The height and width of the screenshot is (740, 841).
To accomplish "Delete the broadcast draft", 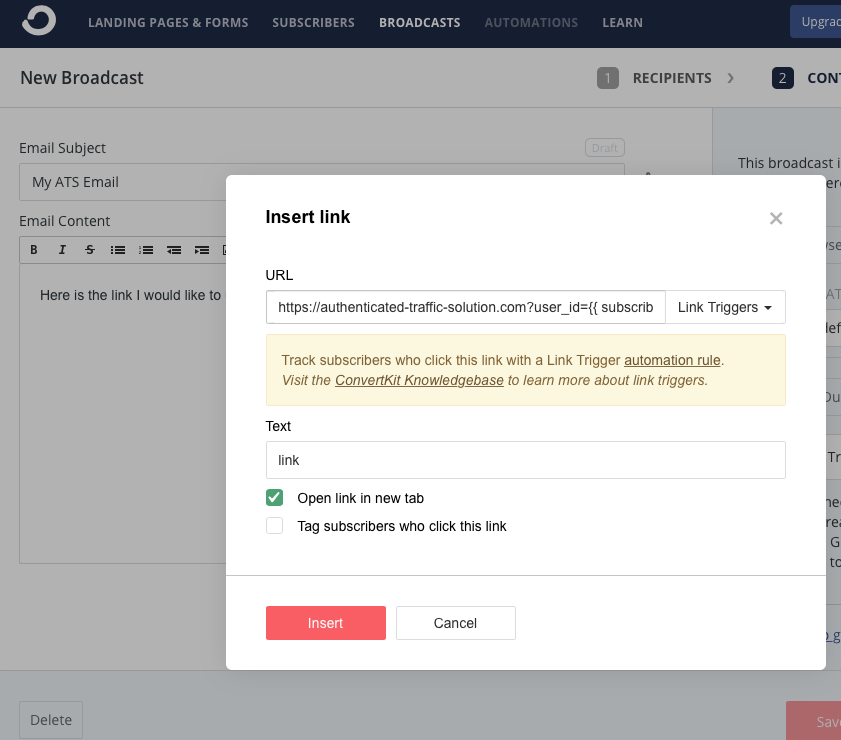I will click(51, 720).
